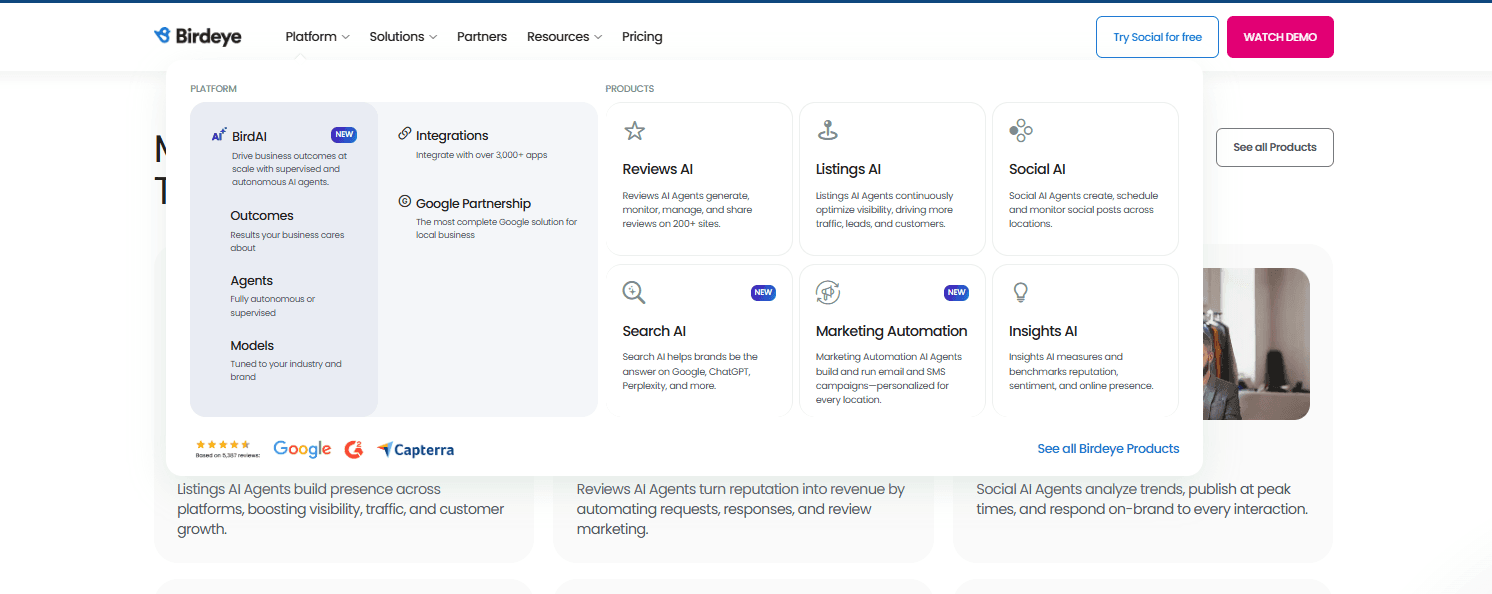
Task: Click Try Social for free button
Action: point(1157,37)
